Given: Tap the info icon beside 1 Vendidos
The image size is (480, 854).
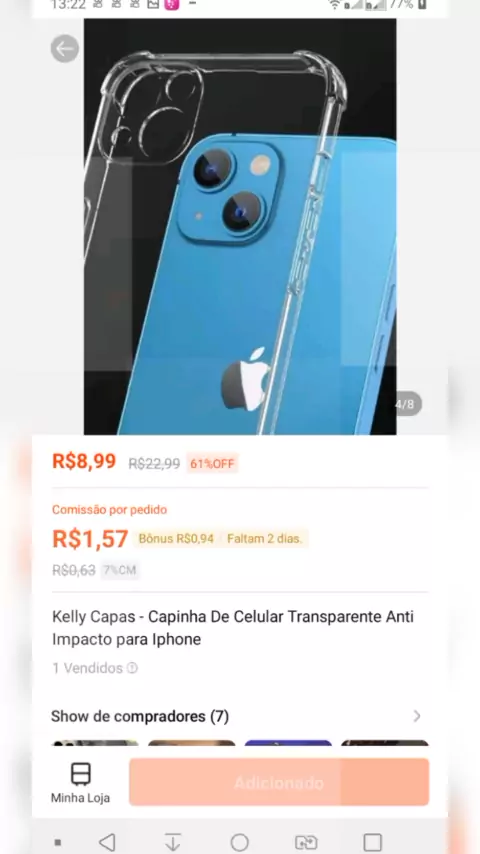Looking at the screenshot, I should pos(132,668).
